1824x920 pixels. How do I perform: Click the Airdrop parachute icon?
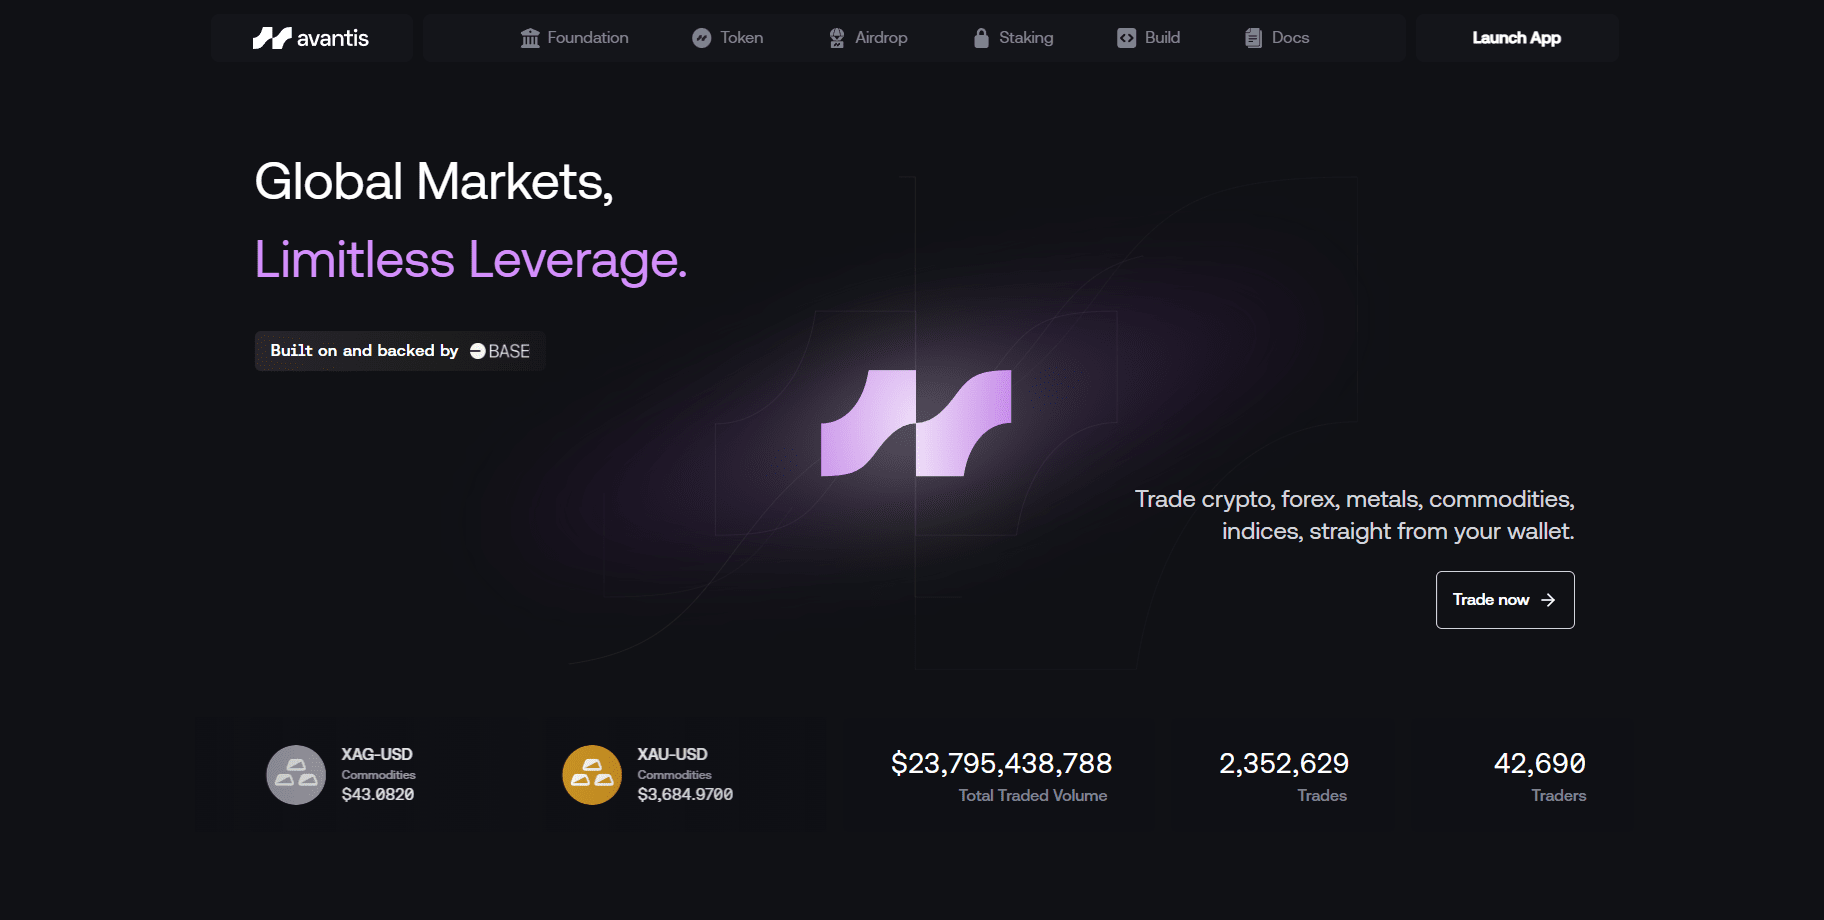tap(836, 38)
